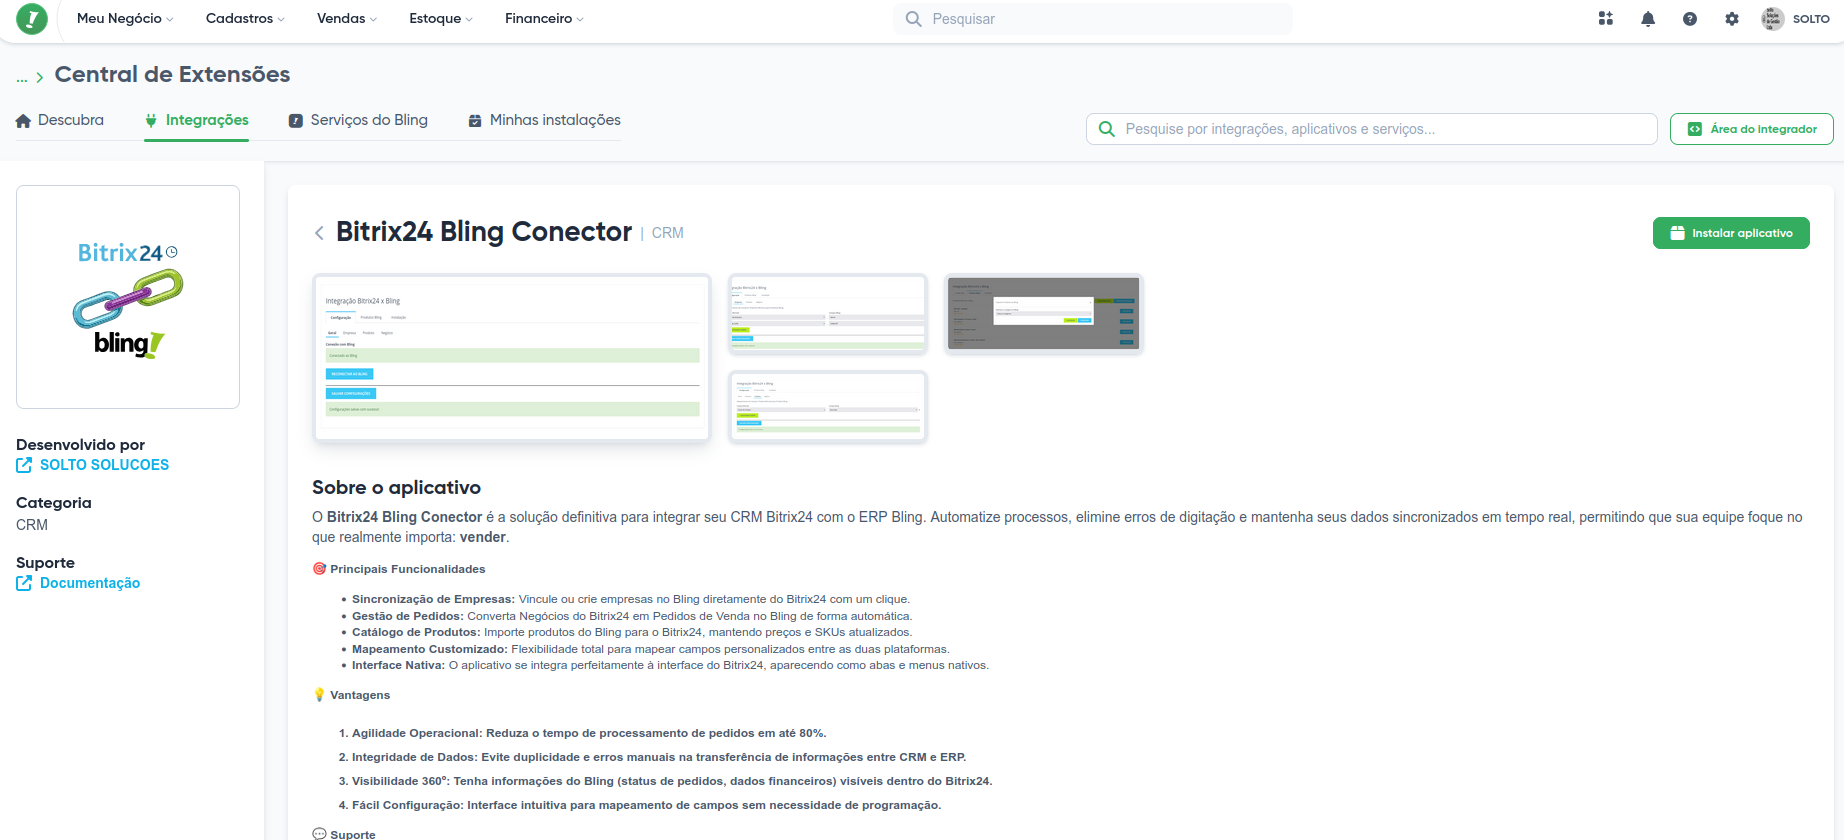The width and height of the screenshot is (1844, 840).
Task: Click the Bling green logo icon
Action: [x=32, y=19]
